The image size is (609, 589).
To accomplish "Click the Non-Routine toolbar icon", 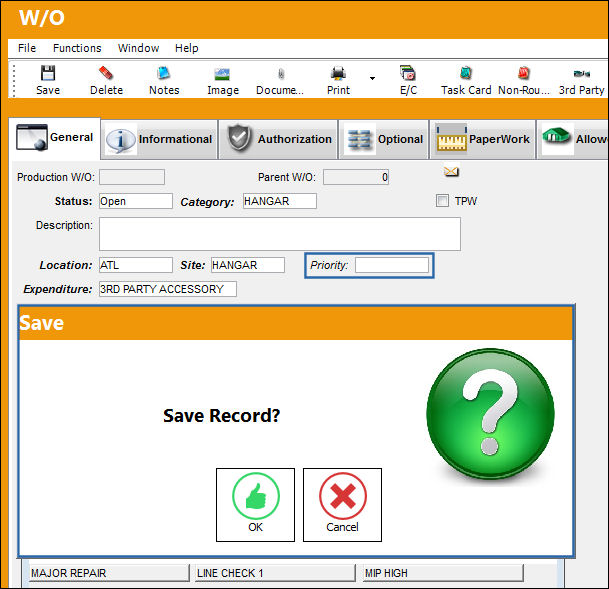I will point(524,73).
